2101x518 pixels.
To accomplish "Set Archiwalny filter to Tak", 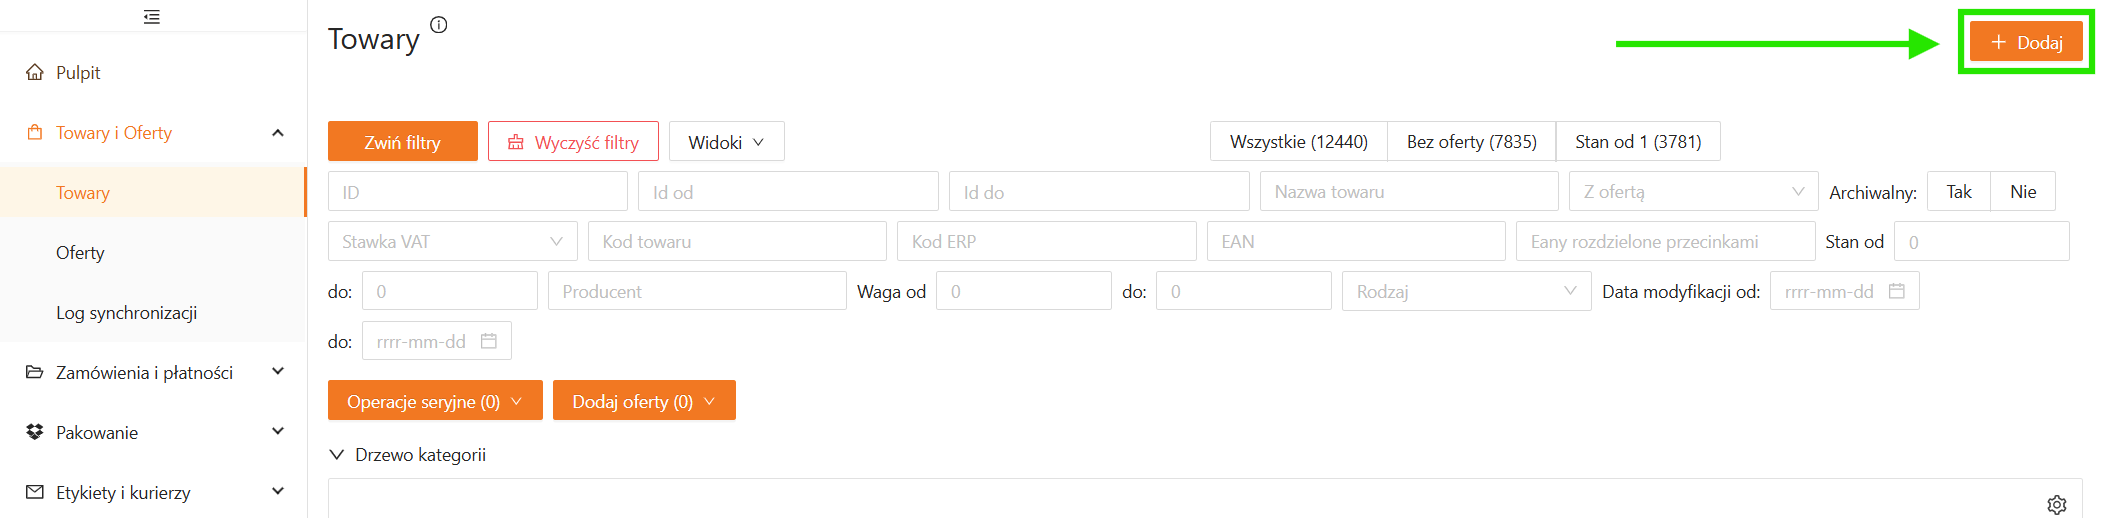I will 1958,192.
